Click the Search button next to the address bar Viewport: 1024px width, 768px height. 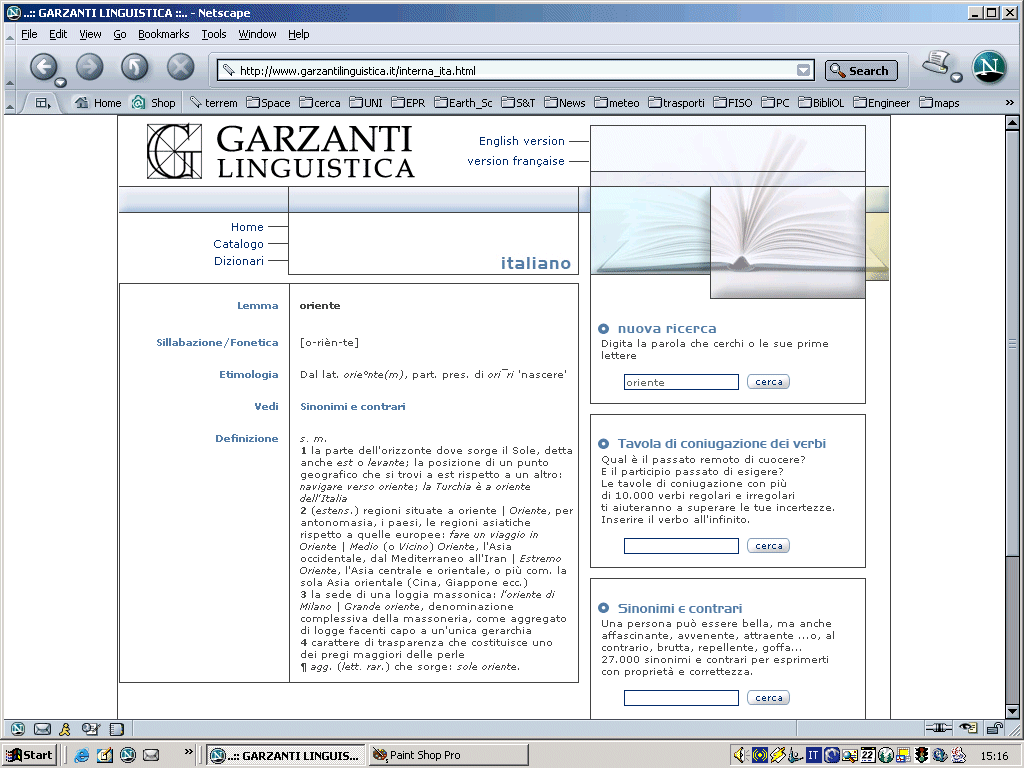pos(861,71)
